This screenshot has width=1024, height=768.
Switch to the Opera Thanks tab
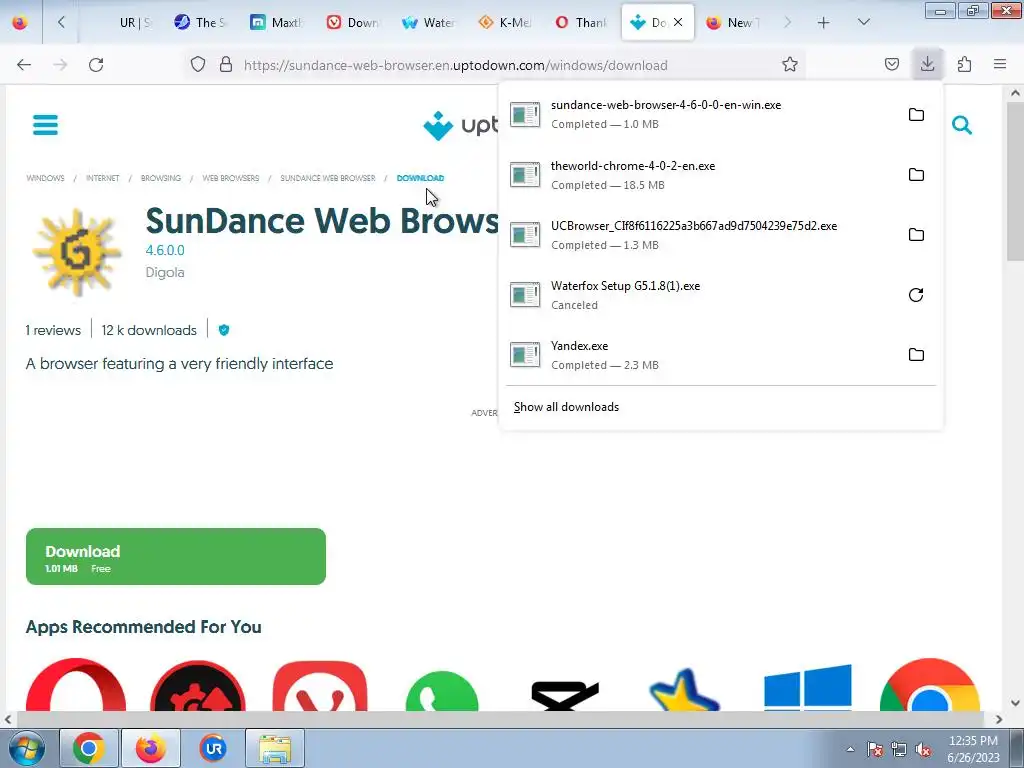click(x=581, y=22)
